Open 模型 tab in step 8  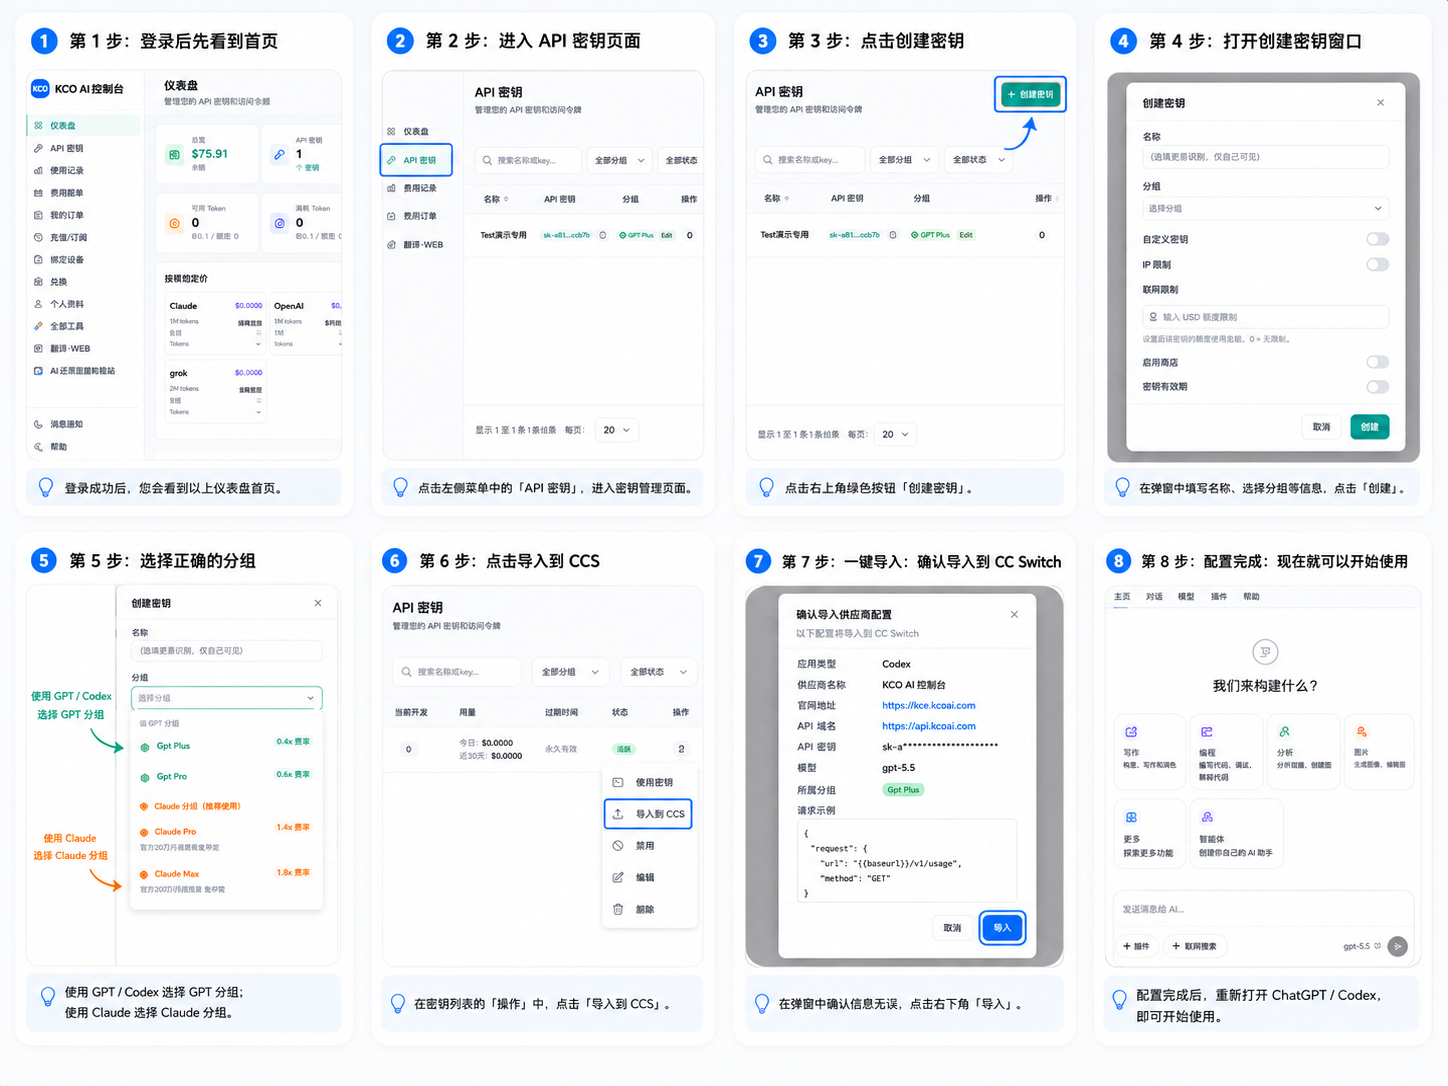pos(1186,596)
